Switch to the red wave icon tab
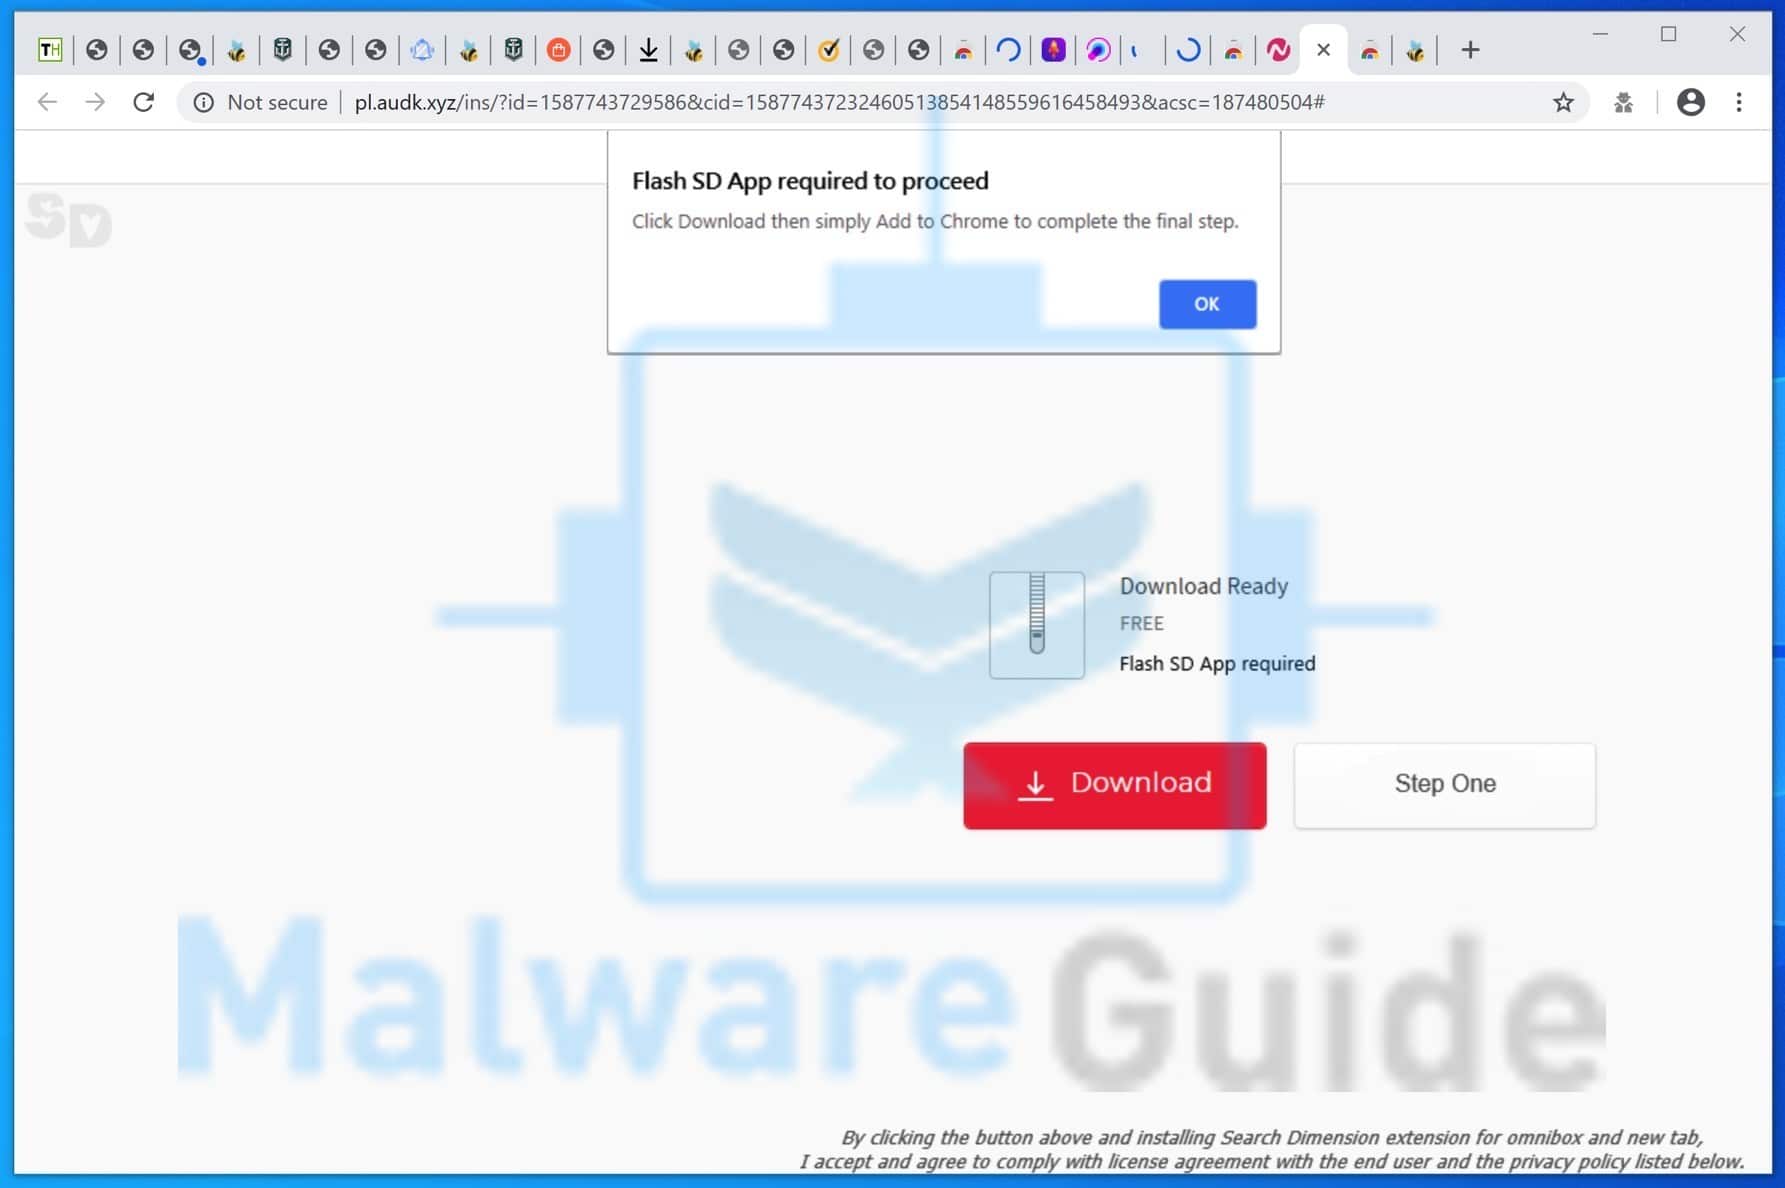The image size is (1785, 1188). (1278, 50)
